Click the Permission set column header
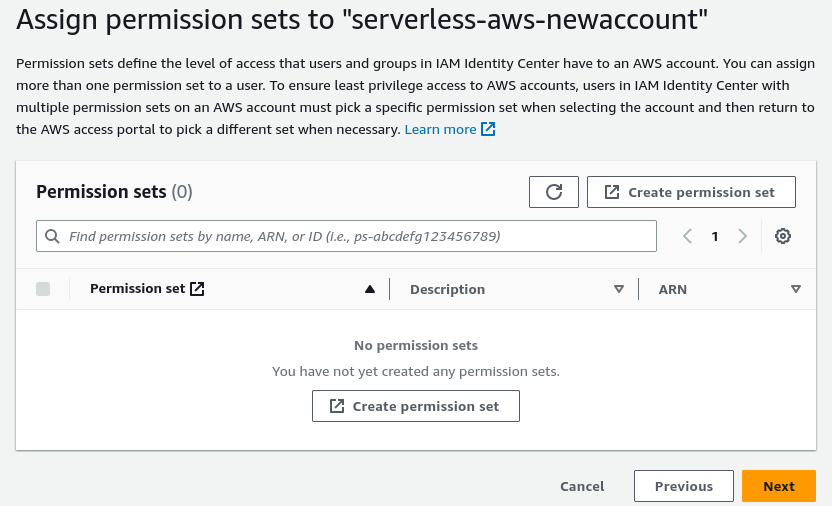 pos(138,289)
